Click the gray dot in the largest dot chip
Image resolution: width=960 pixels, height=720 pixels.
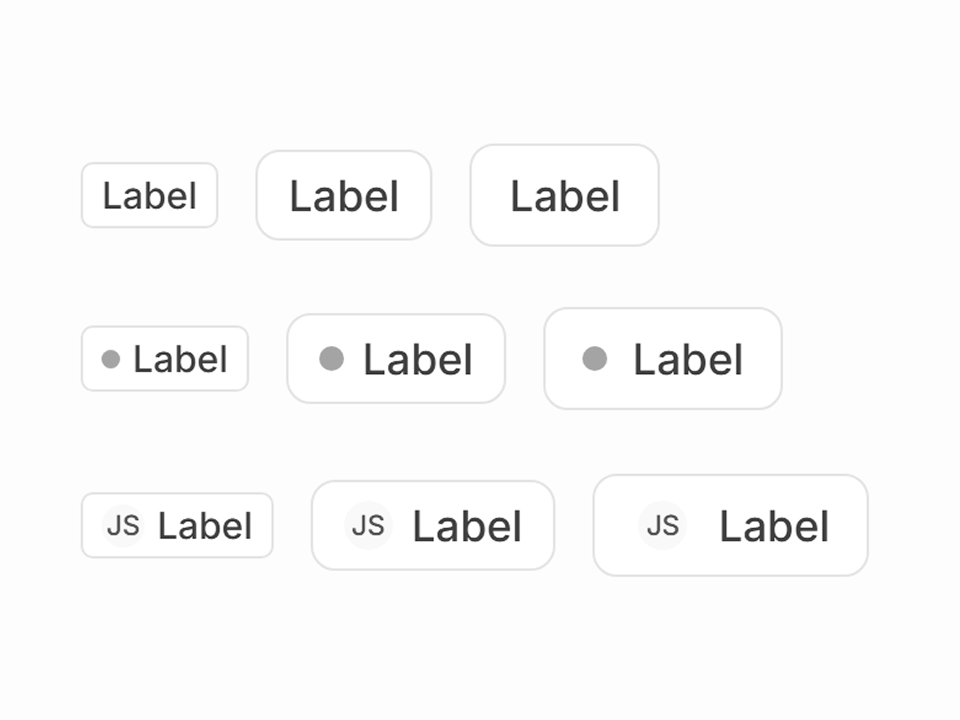click(595, 358)
